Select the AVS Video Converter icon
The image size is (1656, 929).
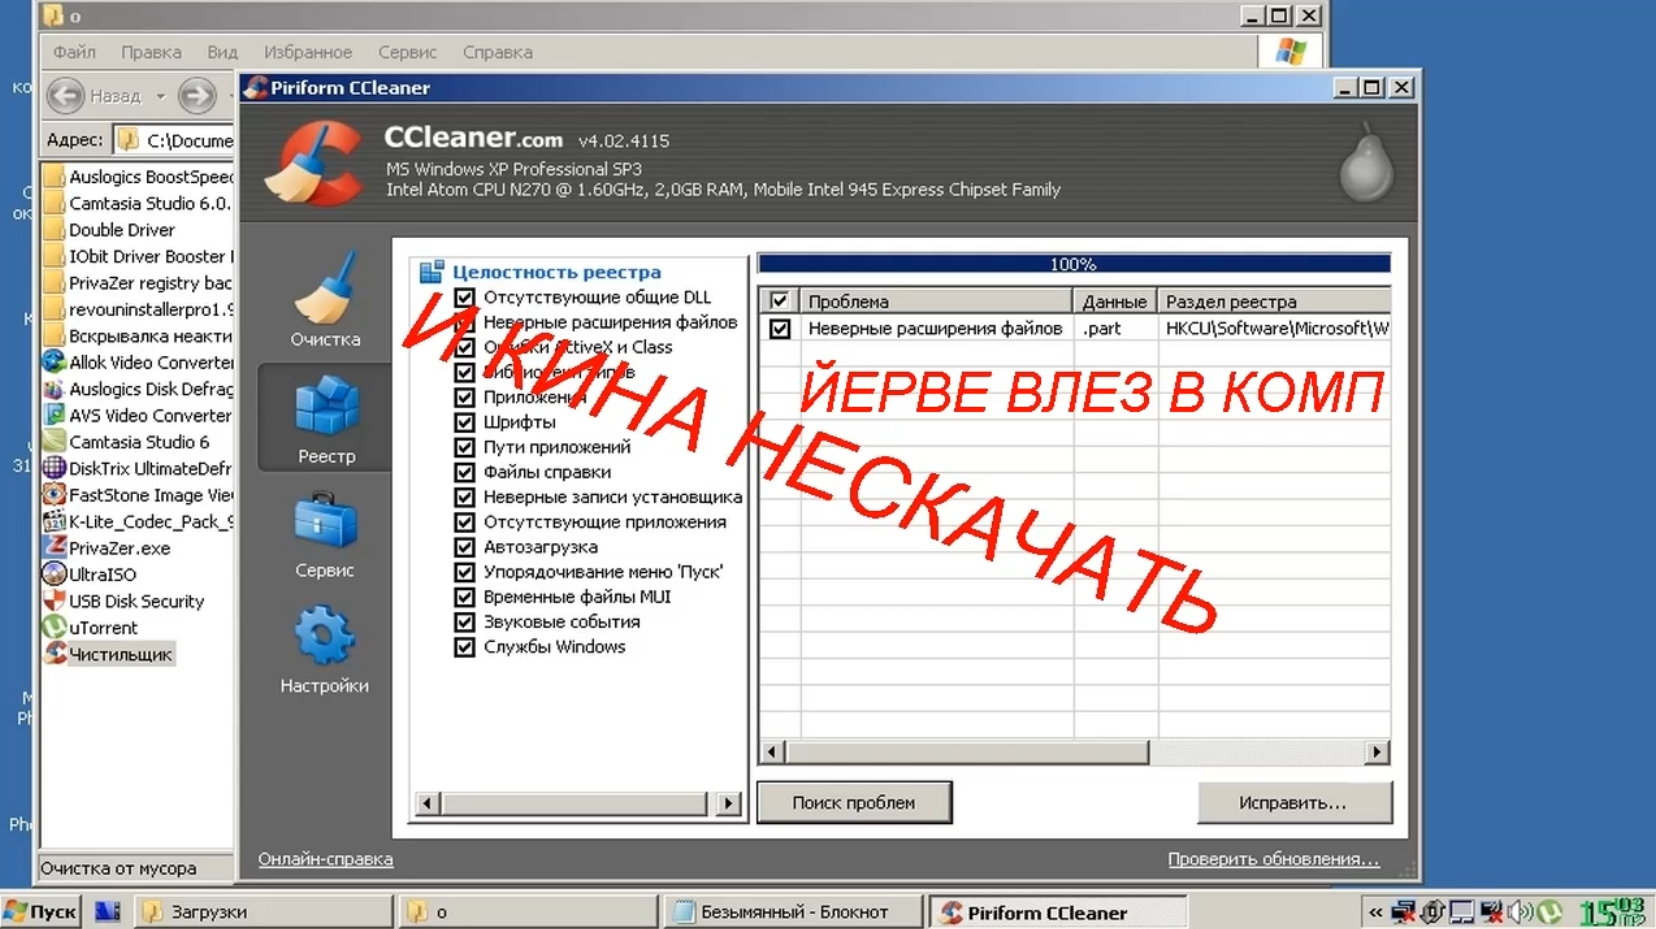(x=54, y=415)
